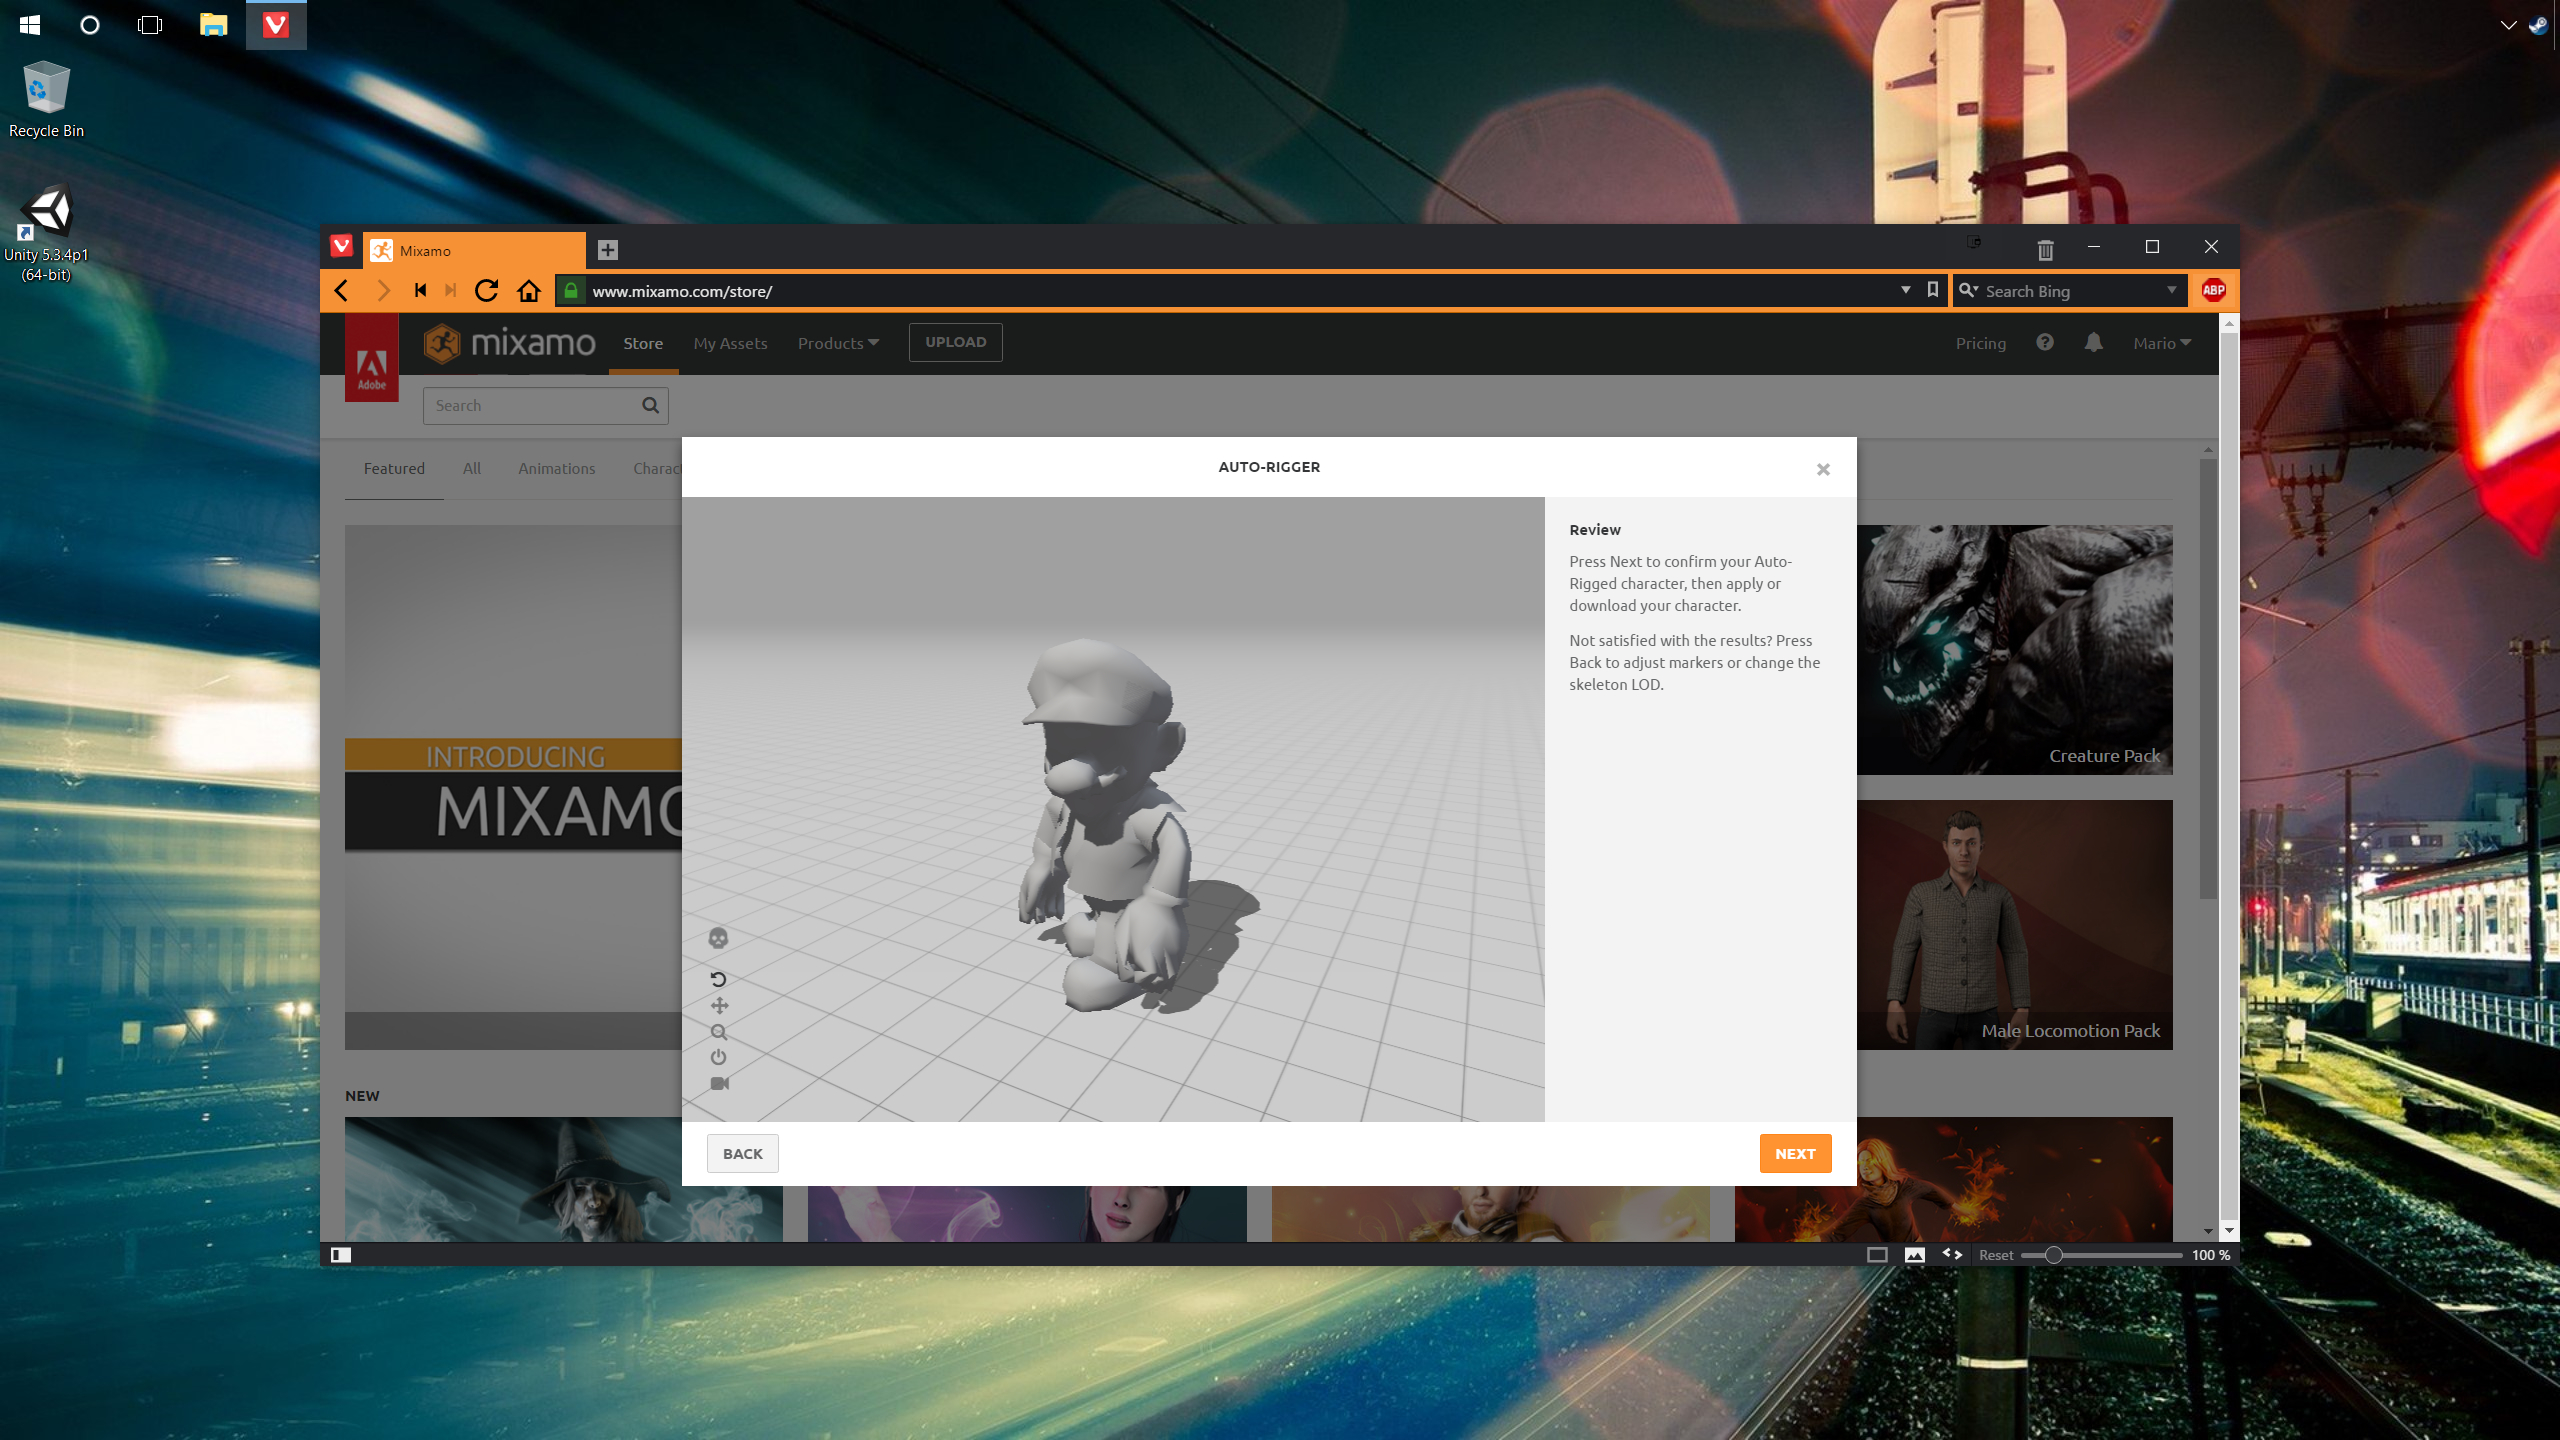Close the Auto-Rigger dialog
2560x1440 pixels.
click(1823, 469)
